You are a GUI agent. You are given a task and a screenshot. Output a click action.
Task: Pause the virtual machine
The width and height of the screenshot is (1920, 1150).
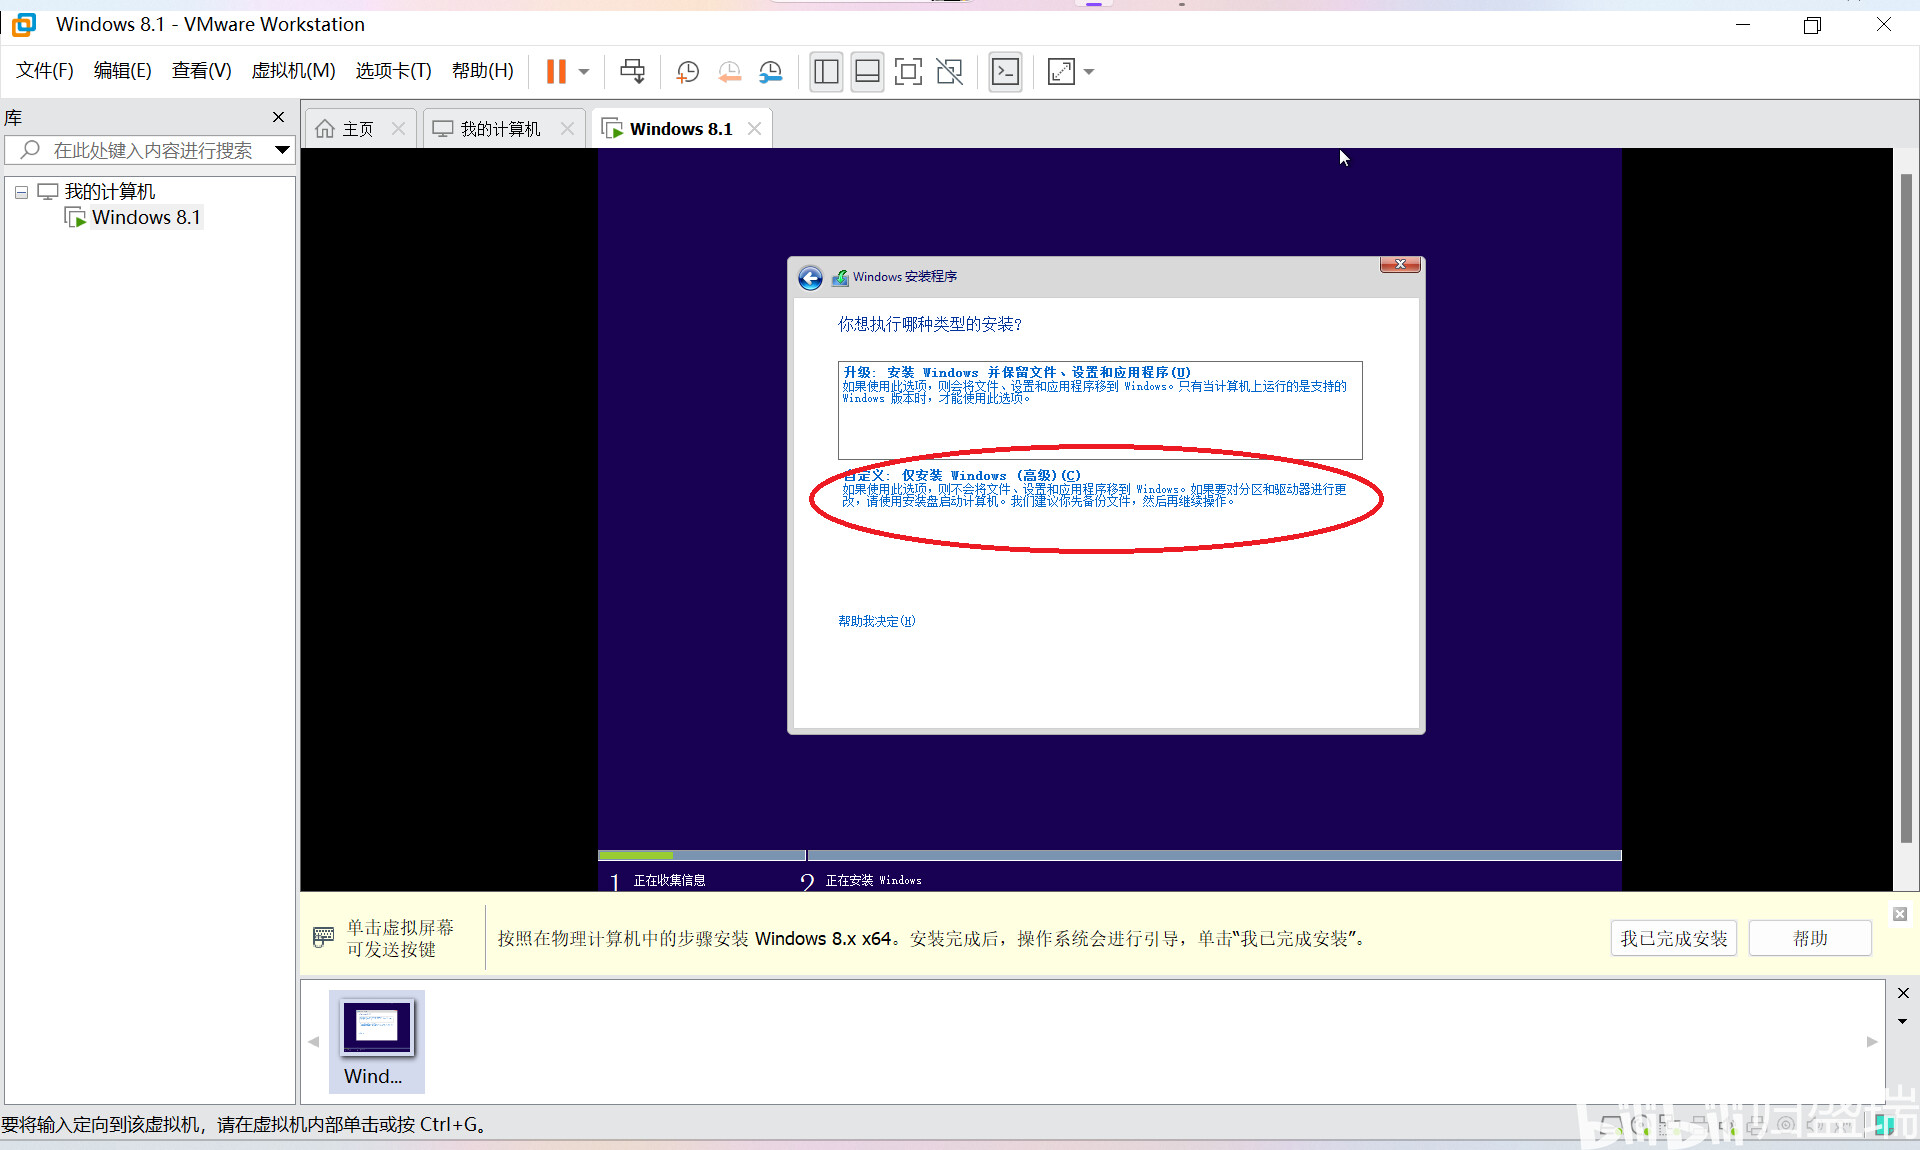(556, 71)
